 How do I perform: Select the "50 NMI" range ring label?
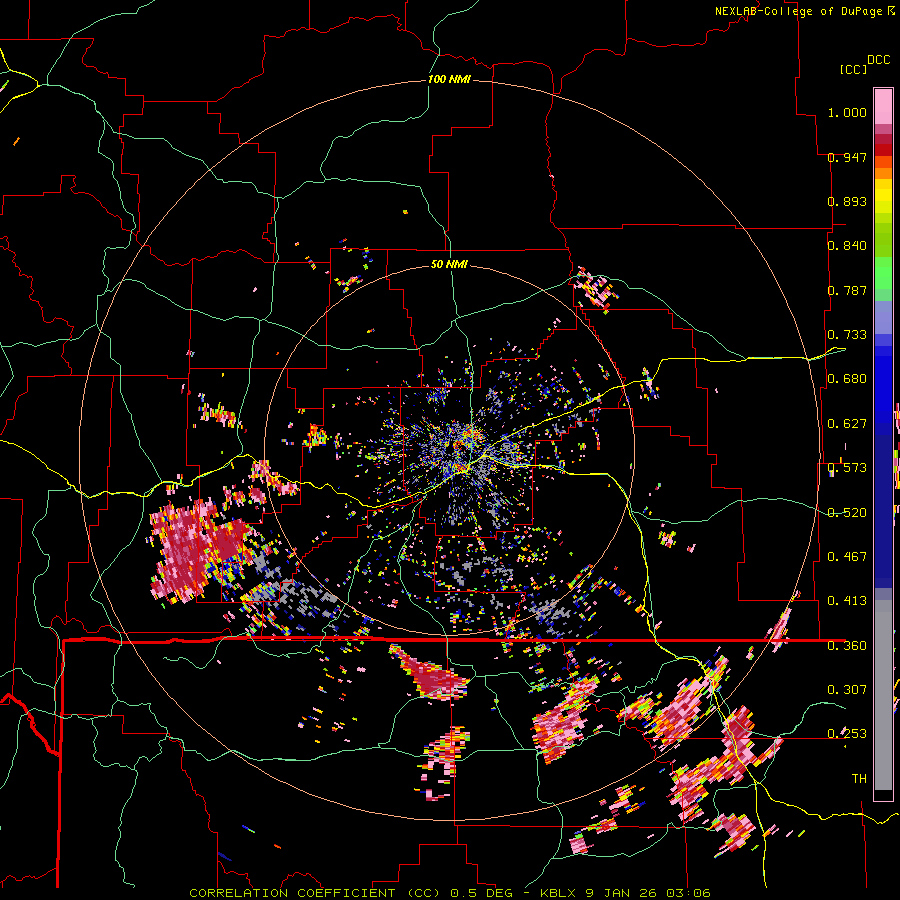coord(449,264)
